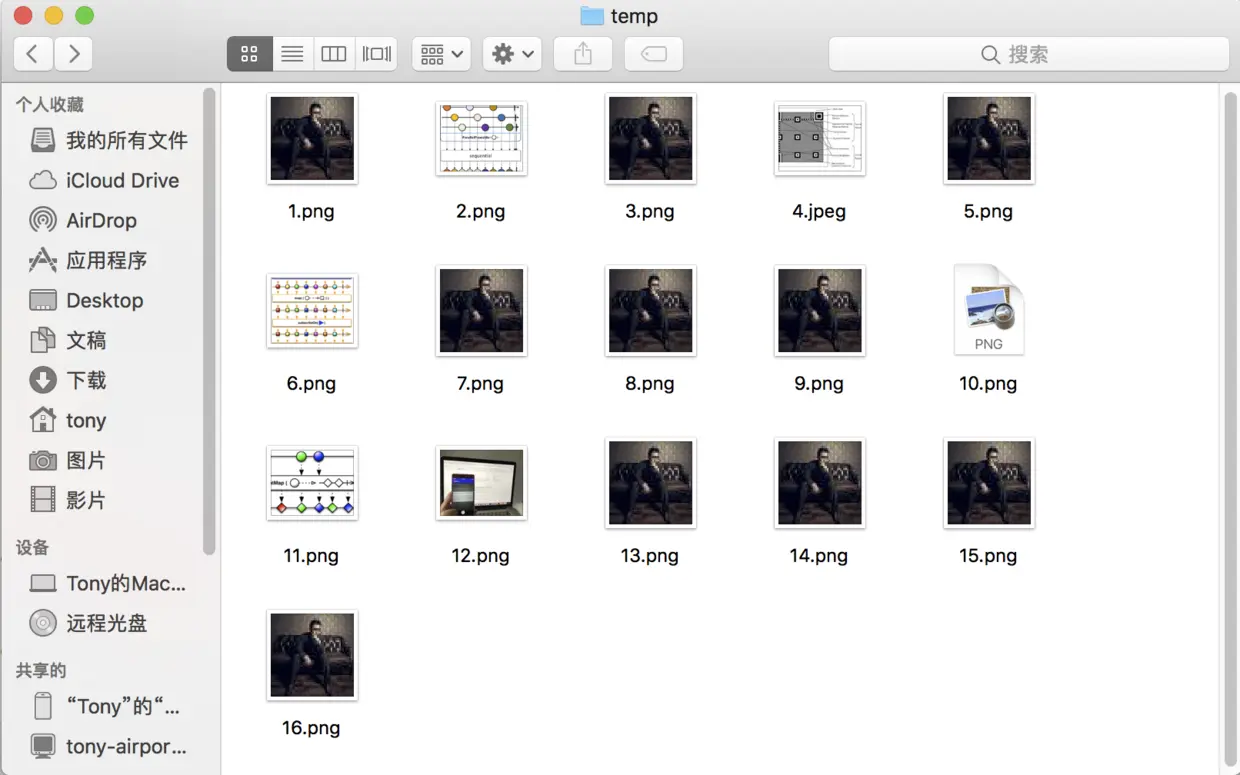The image size is (1240, 775).
Task: Select the 15.png thumbnail
Action: tap(988, 483)
